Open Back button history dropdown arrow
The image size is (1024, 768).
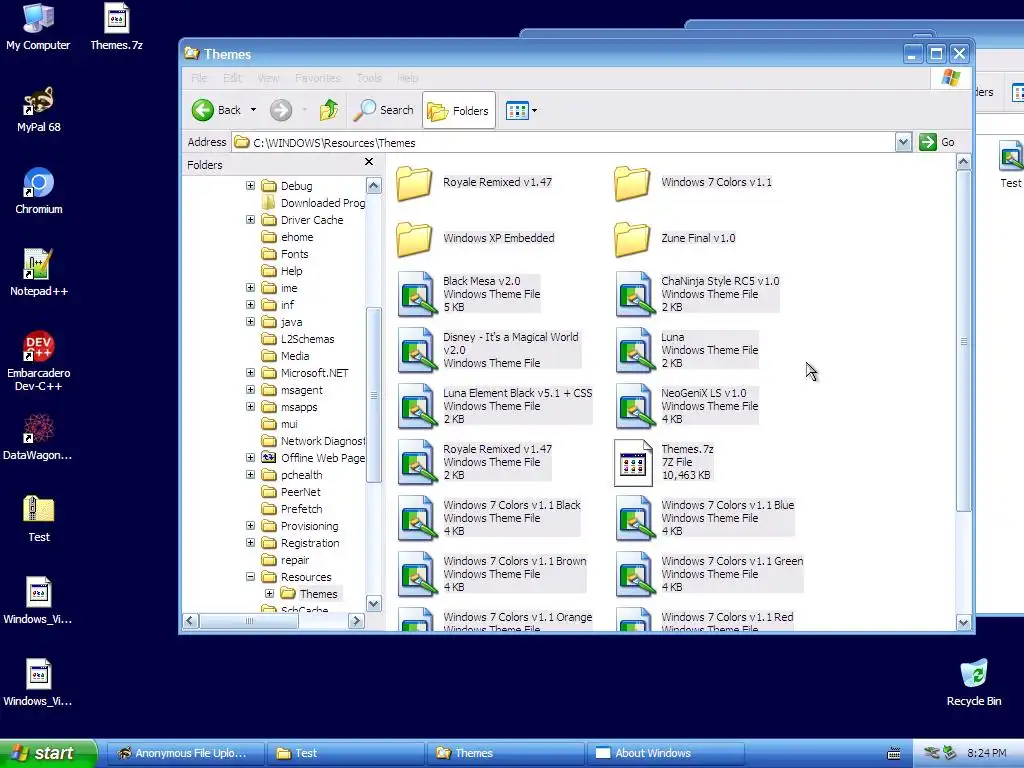pos(253,110)
